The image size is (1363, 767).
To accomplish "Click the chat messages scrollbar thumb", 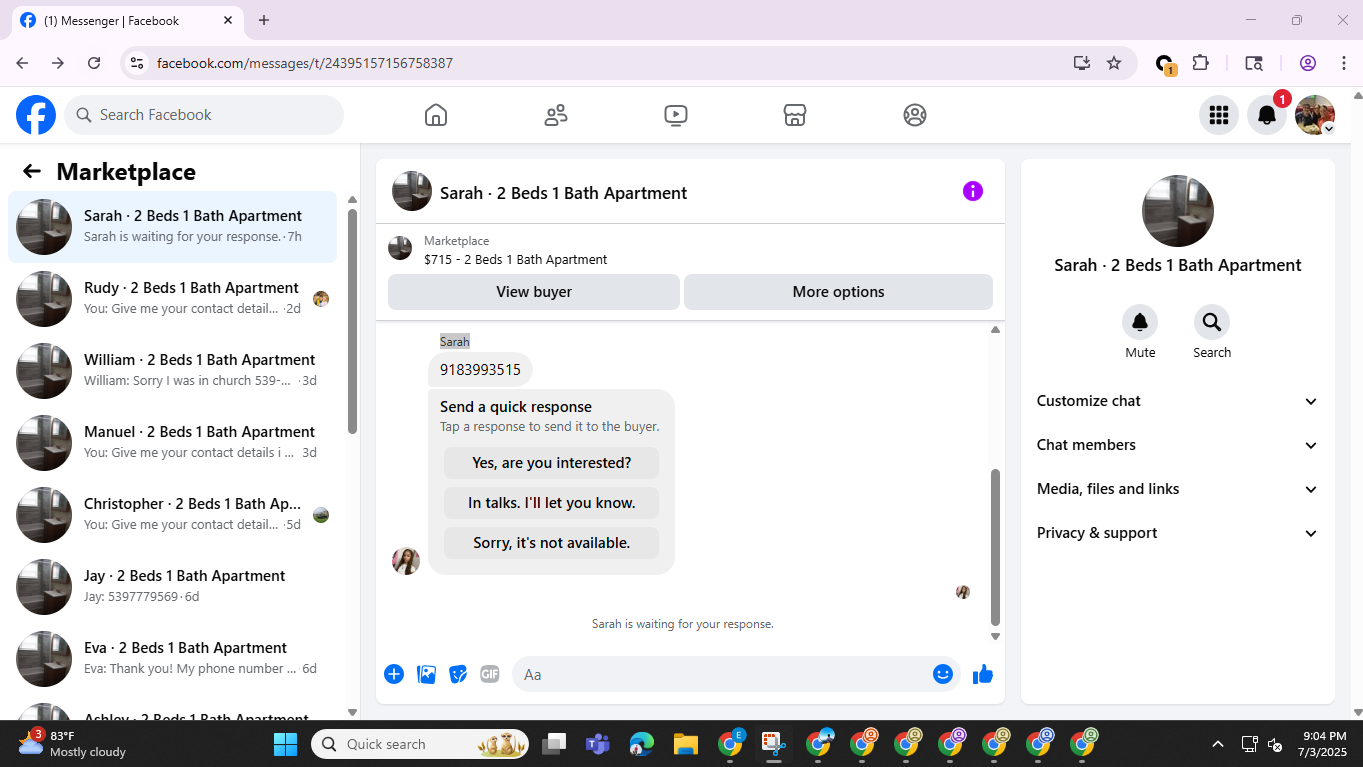I will [x=995, y=547].
